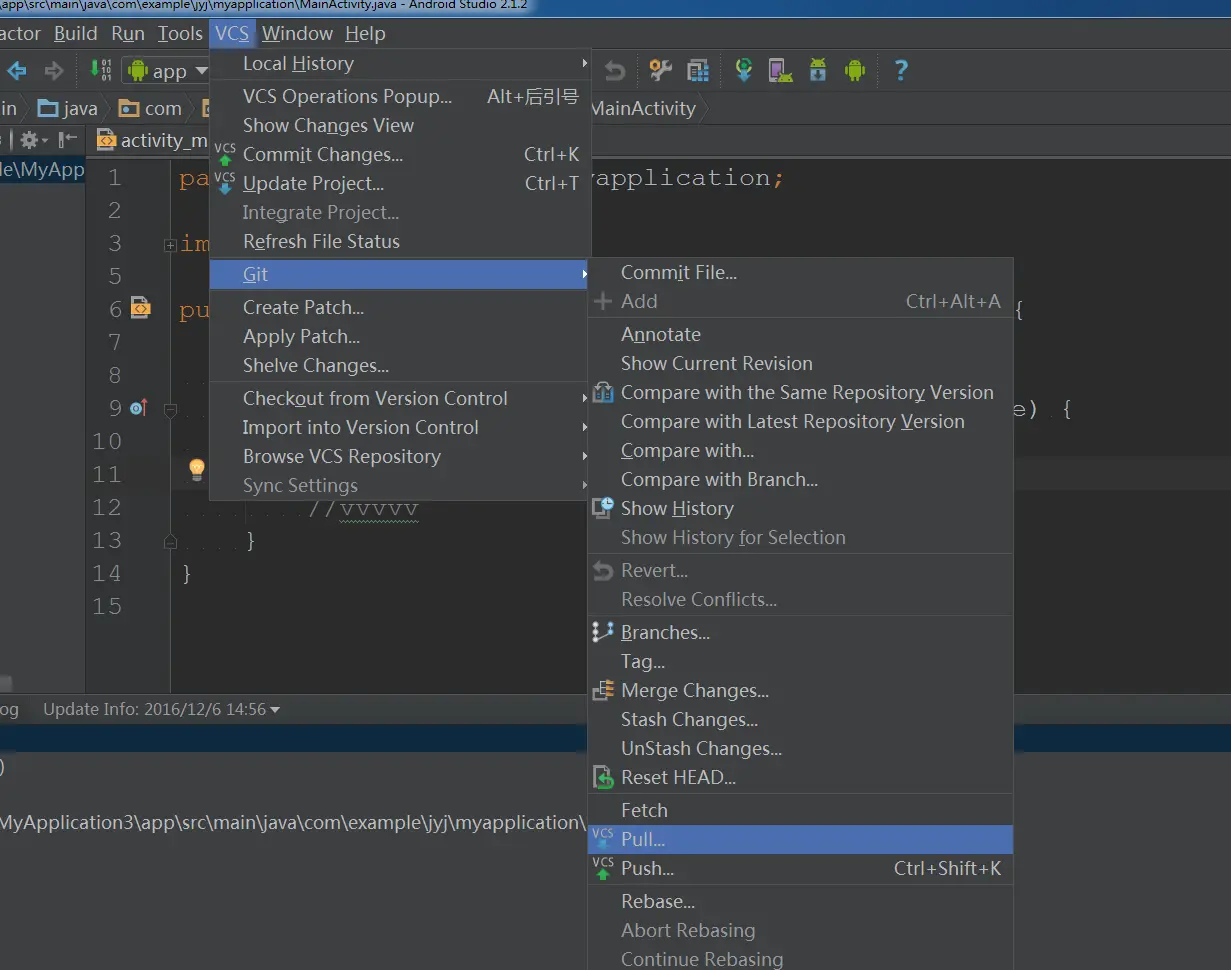This screenshot has height=970, width=1231.
Task: Choose VCS Operations Popup entry
Action: pyautogui.click(x=400, y=96)
